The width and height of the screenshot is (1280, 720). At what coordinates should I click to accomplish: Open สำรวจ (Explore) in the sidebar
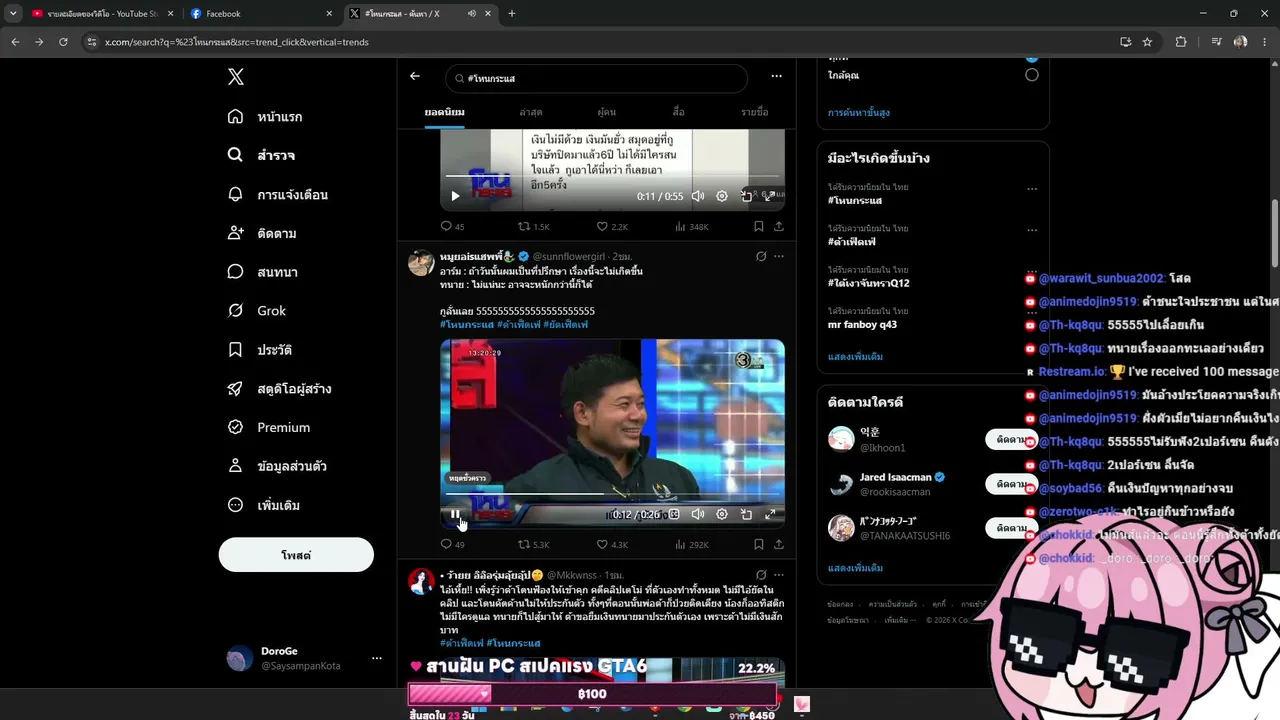262,156
